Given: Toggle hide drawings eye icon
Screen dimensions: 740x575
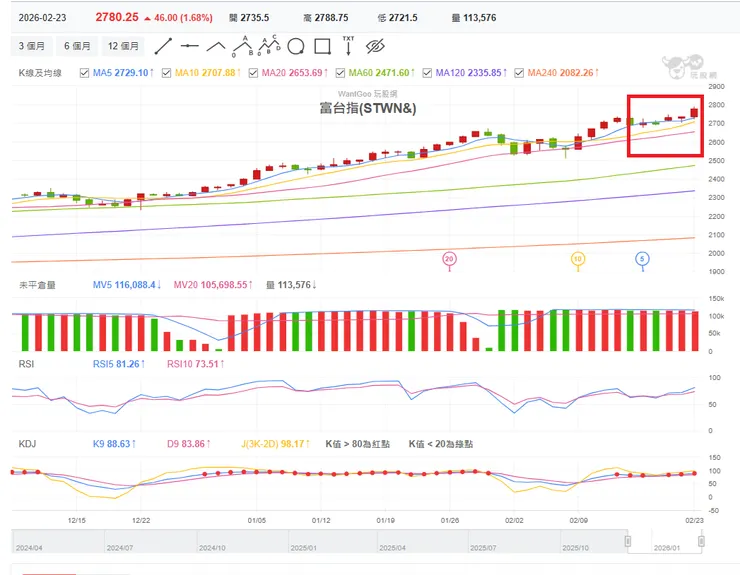Looking at the screenshot, I should click(375, 46).
